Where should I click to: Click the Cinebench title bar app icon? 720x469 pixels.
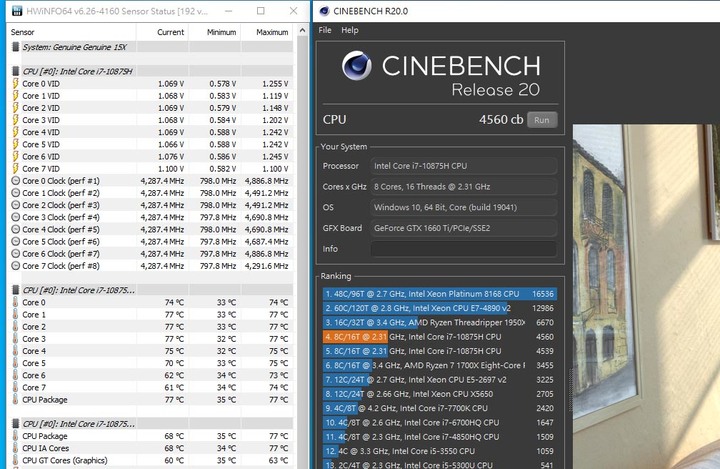(324, 11)
